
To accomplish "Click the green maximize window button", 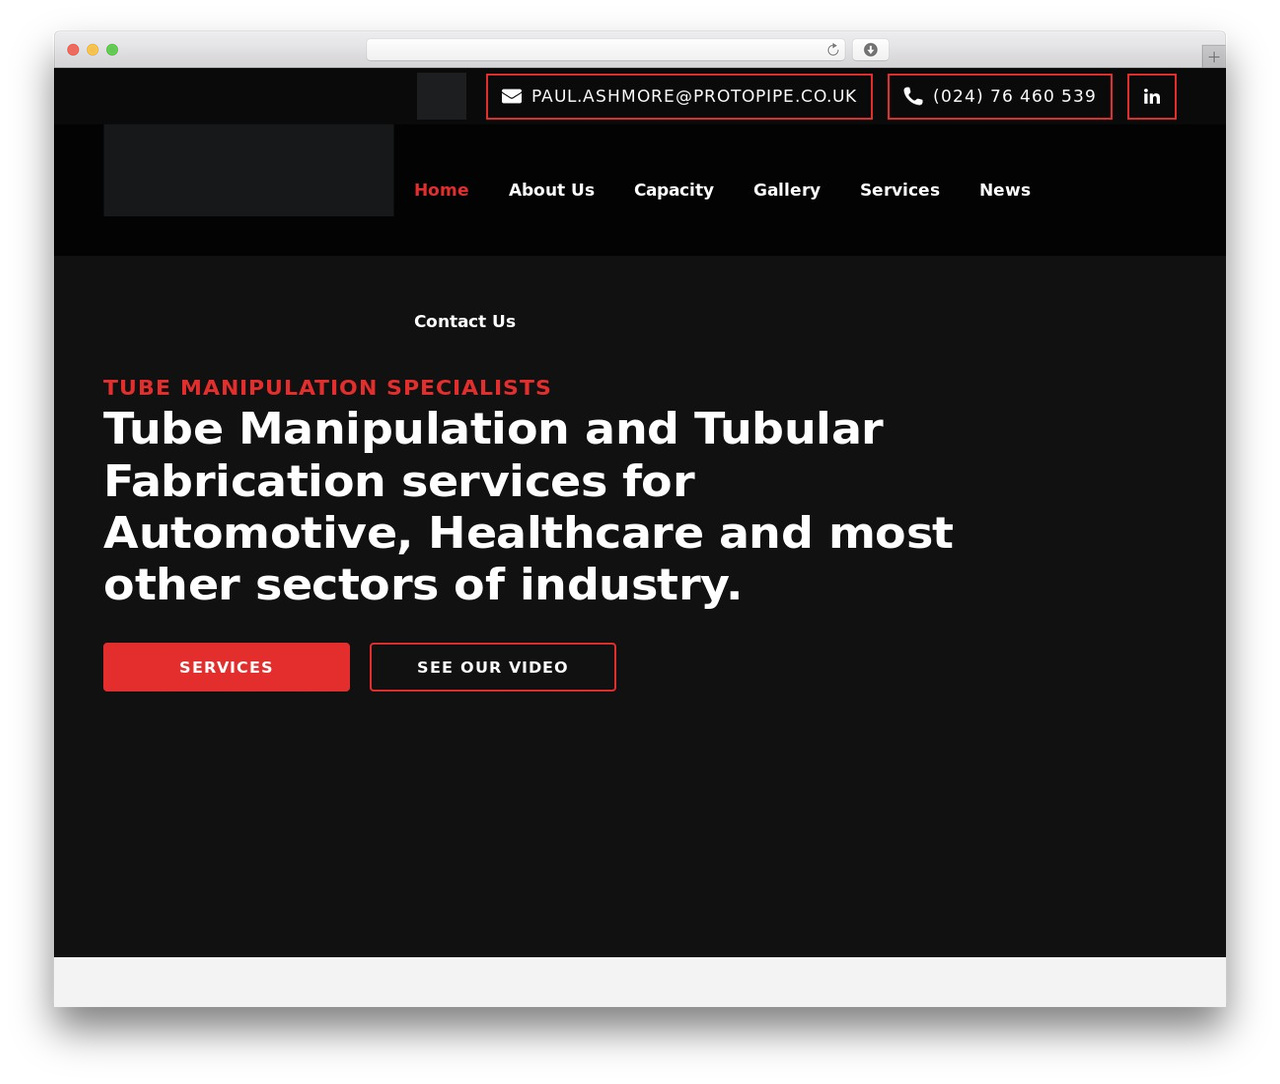I will point(112,50).
